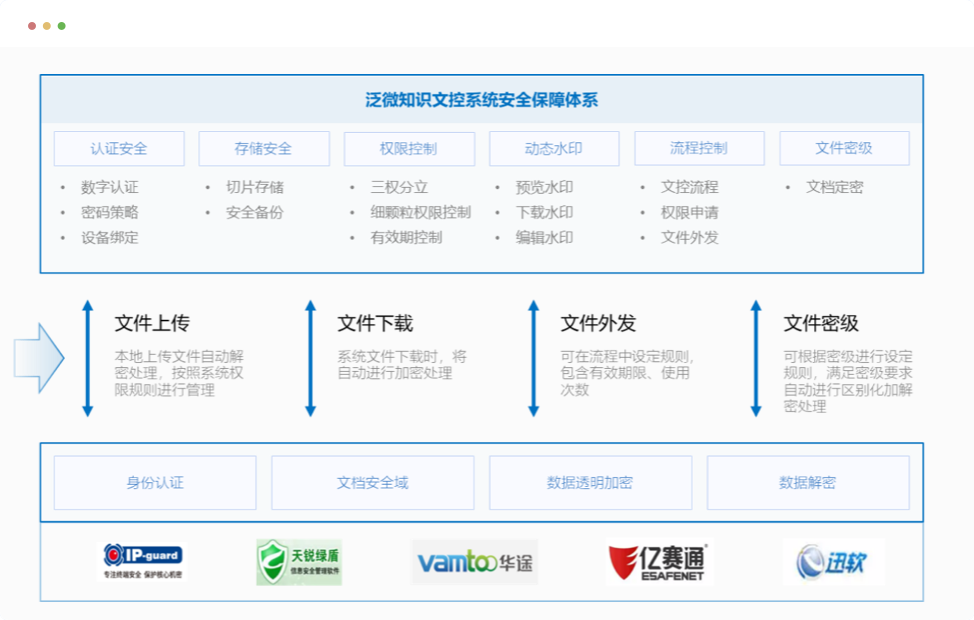Click the 迅软 logo
This screenshot has width=974, height=620.
tap(833, 562)
